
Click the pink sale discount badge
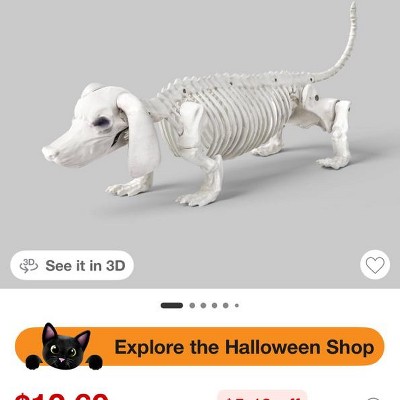pyautogui.click(x=262, y=395)
